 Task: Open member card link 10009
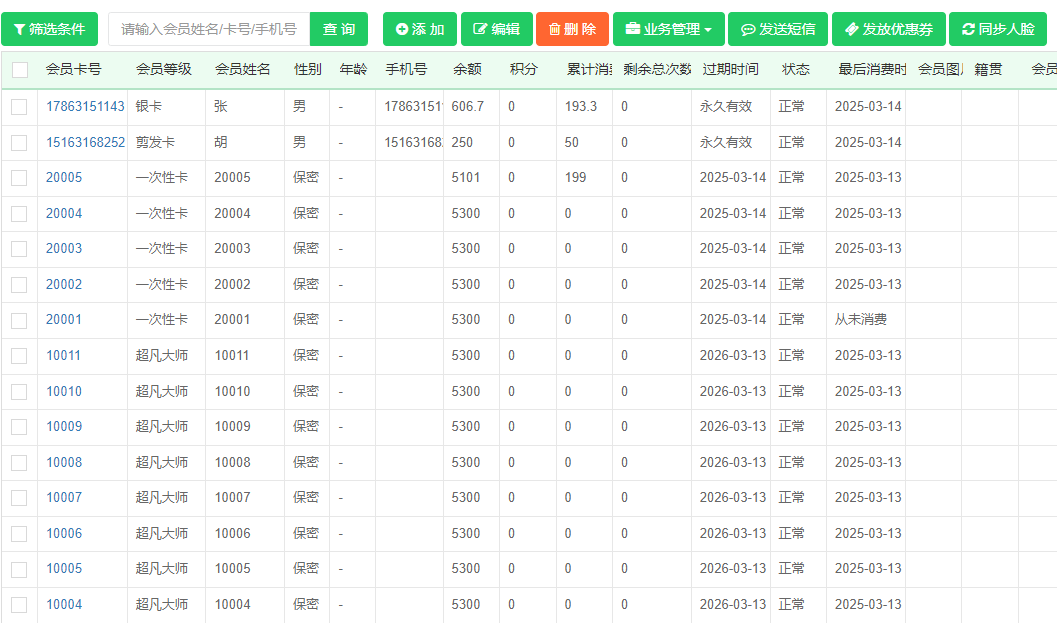point(64,426)
